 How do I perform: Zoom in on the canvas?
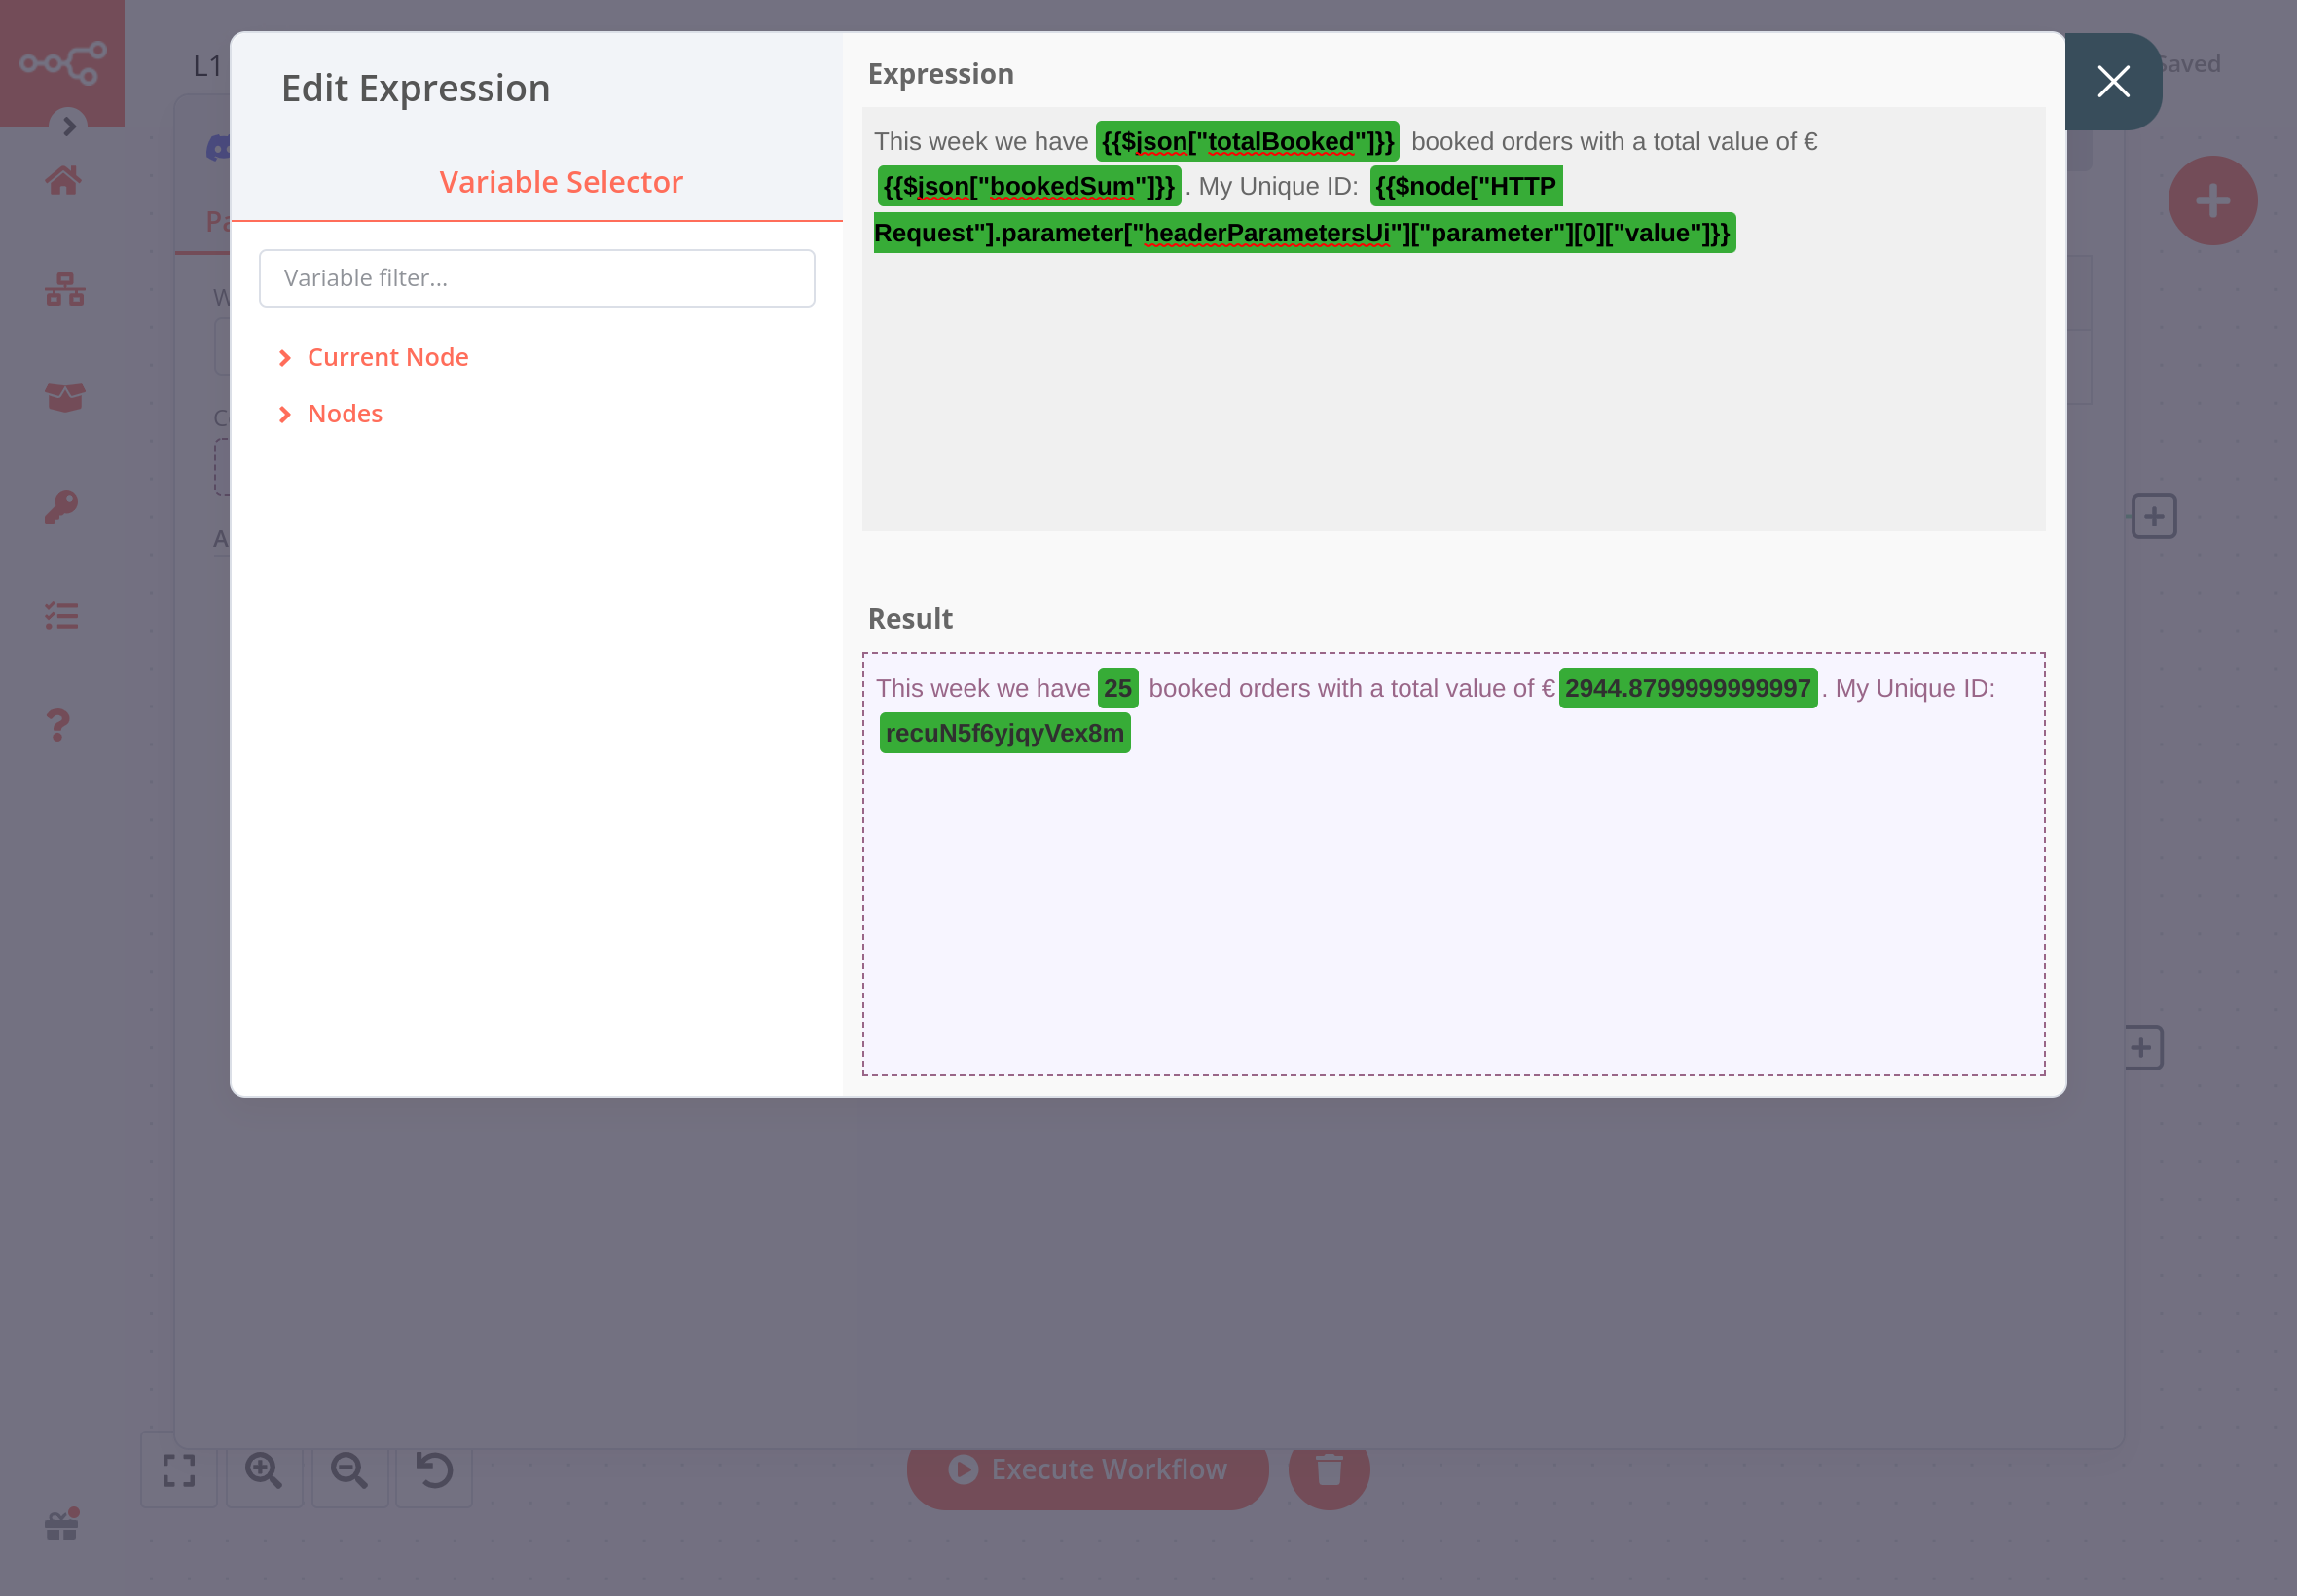point(263,1470)
